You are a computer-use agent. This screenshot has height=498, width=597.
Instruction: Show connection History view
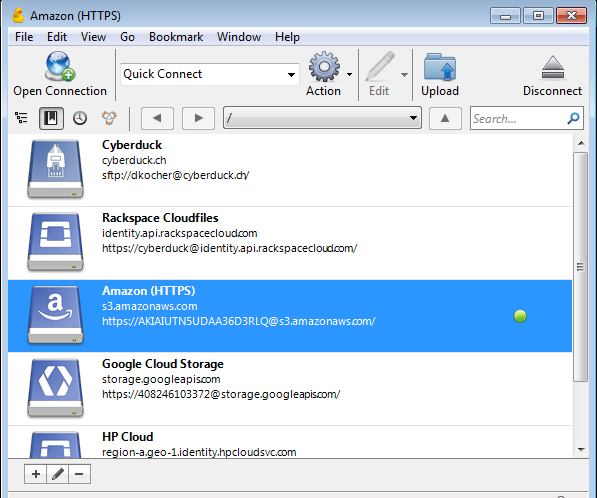[80, 118]
